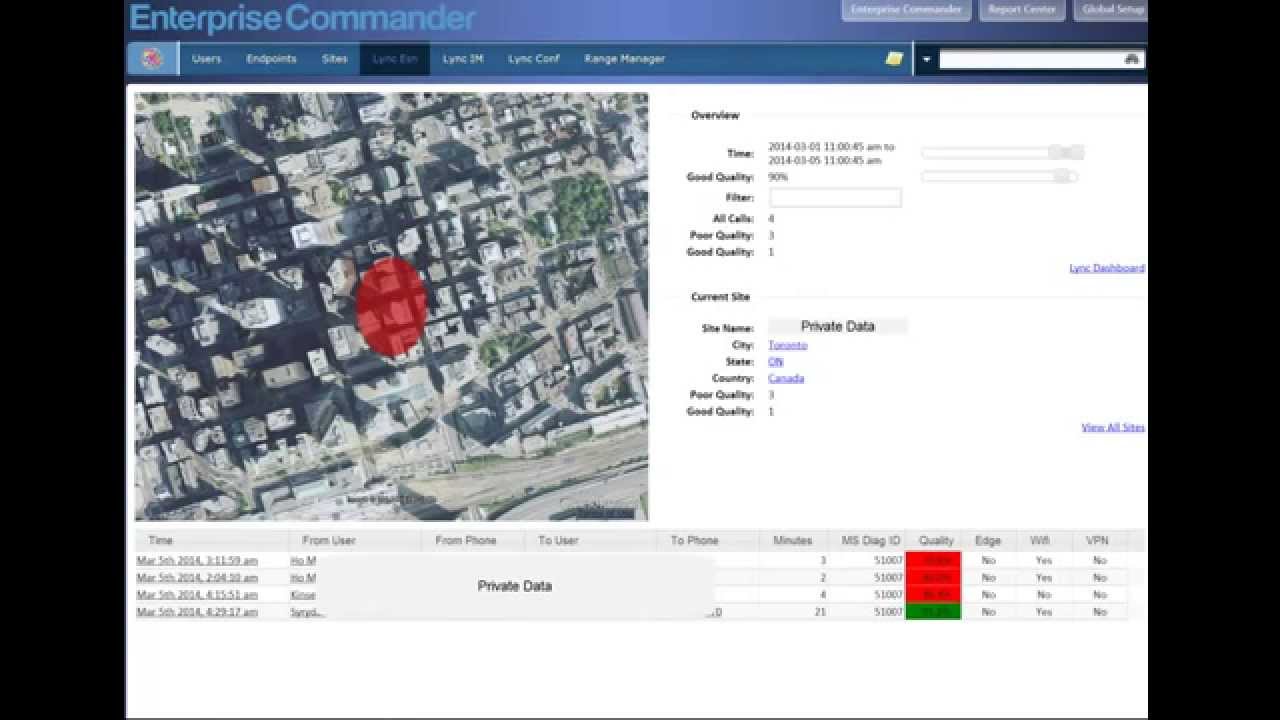
Task: Click the red site marker on map
Action: point(391,307)
